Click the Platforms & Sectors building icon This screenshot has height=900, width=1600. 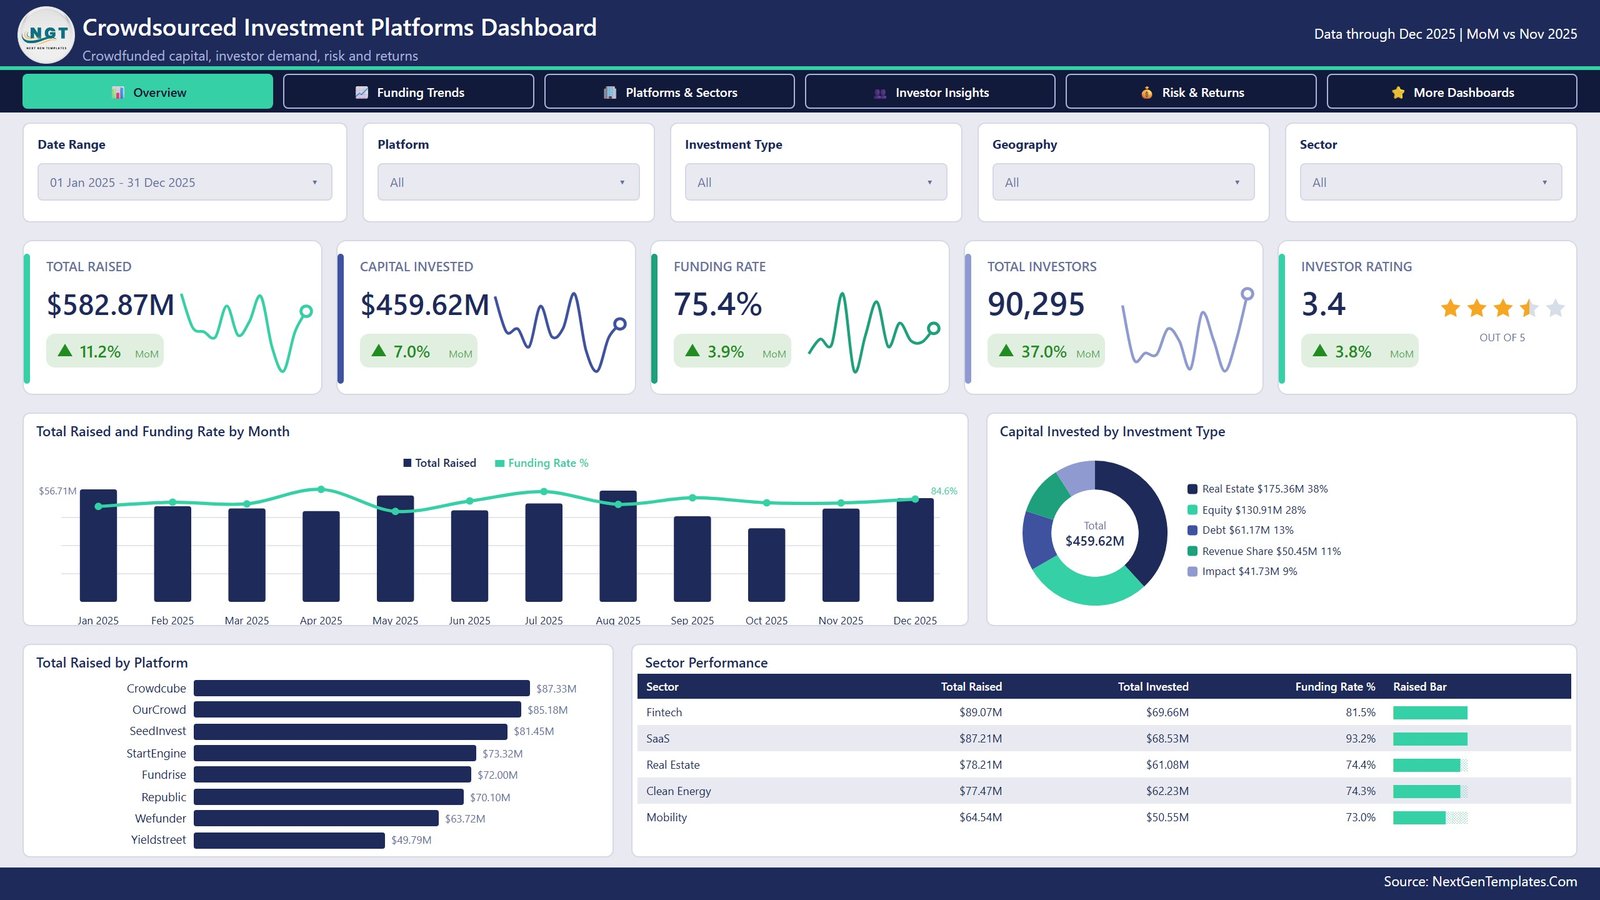tap(610, 93)
